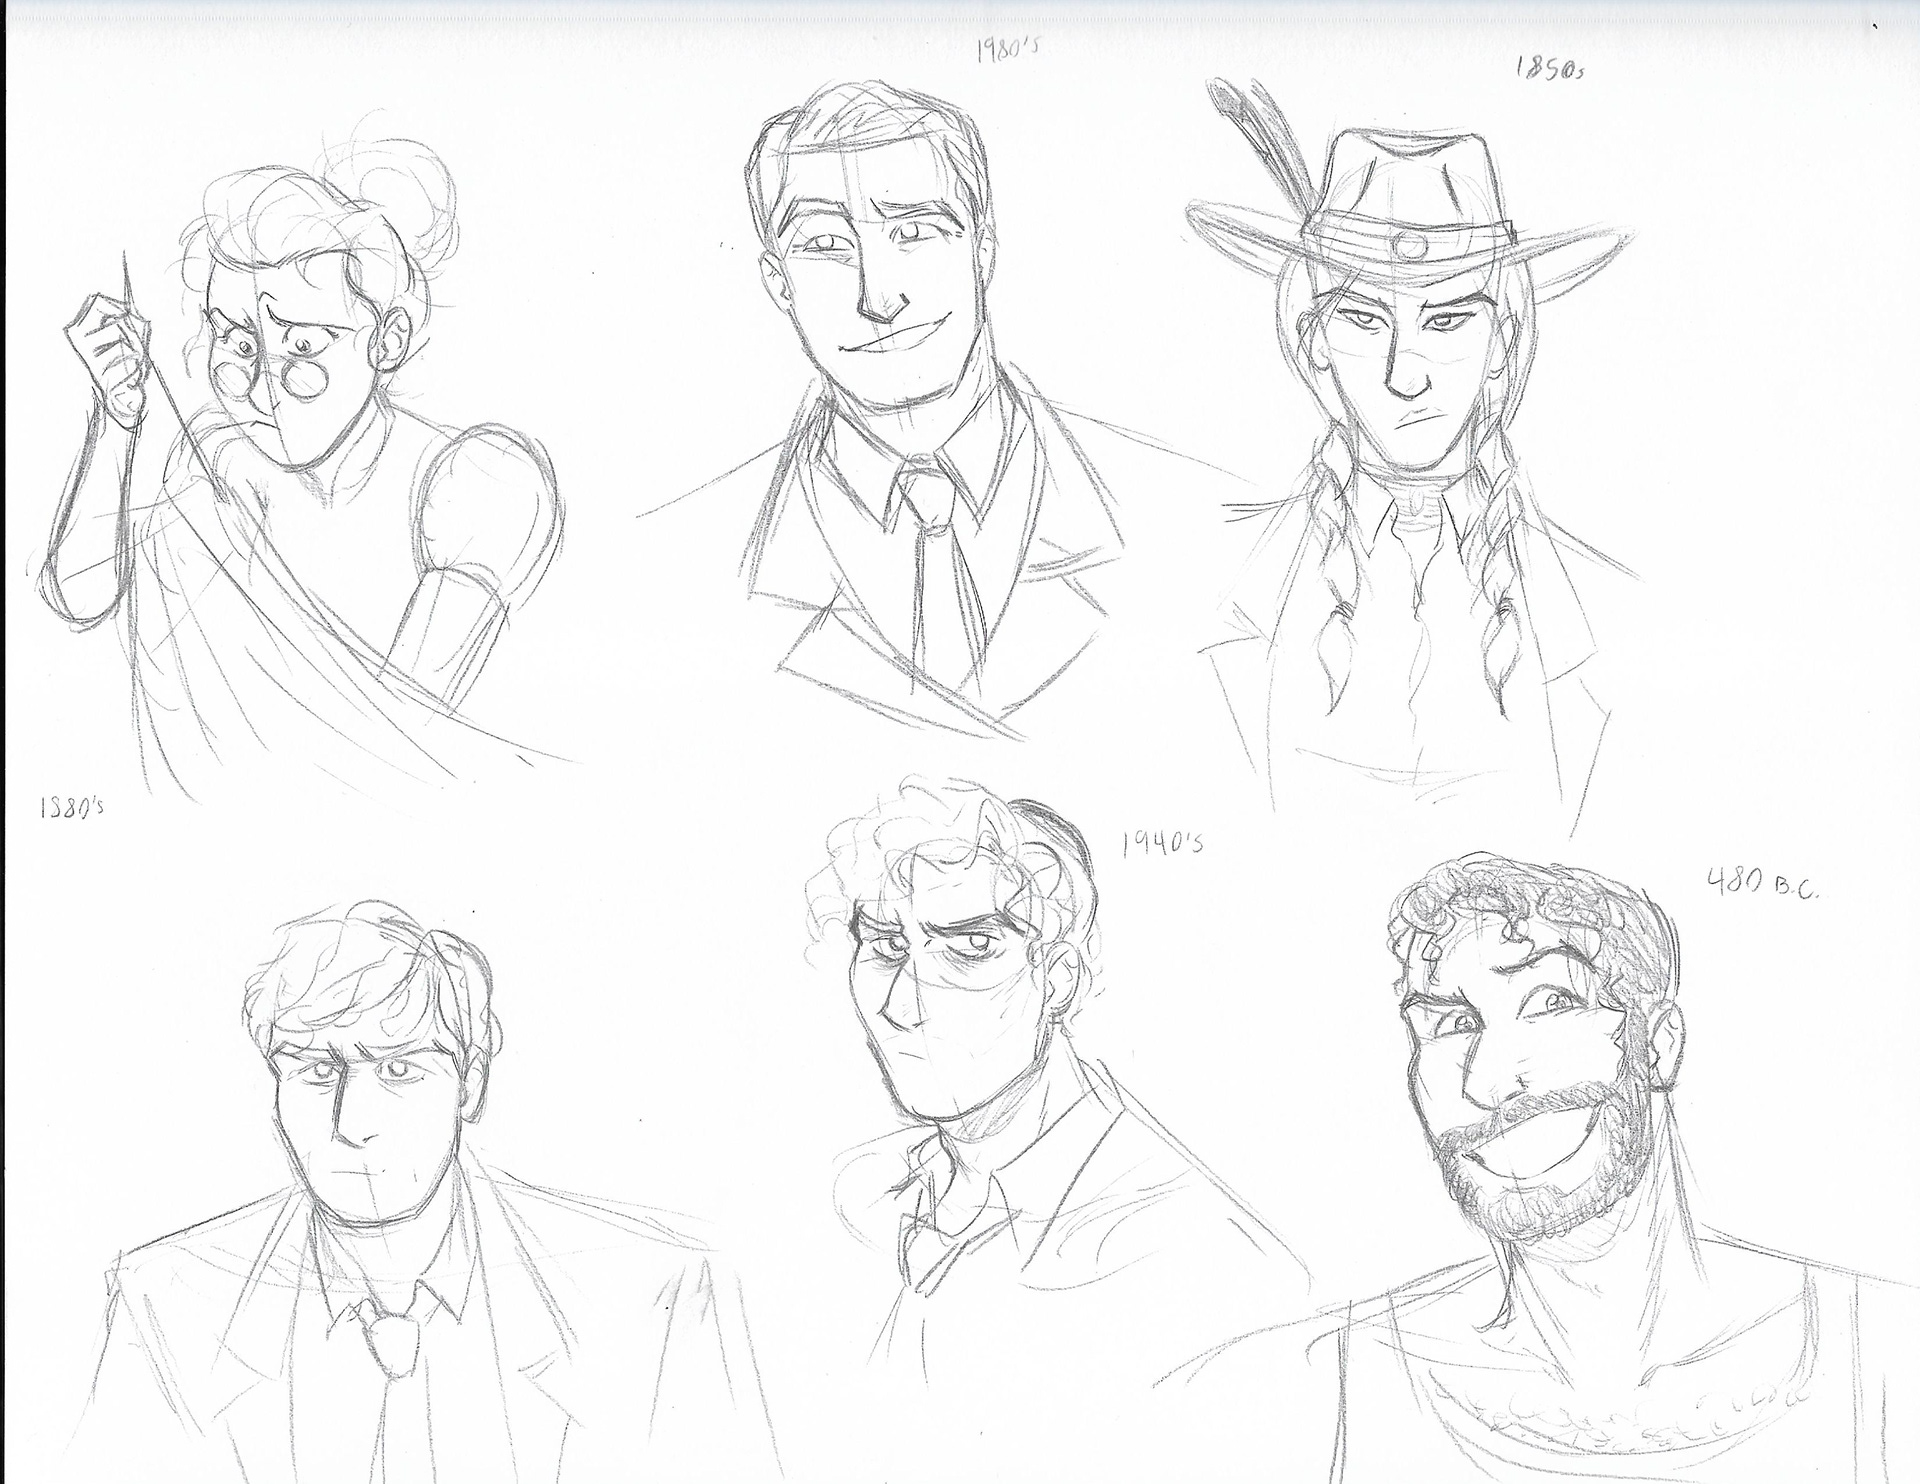Click the 1940's handwritten label
Viewport: 1920px width, 1484px height.
(1163, 844)
